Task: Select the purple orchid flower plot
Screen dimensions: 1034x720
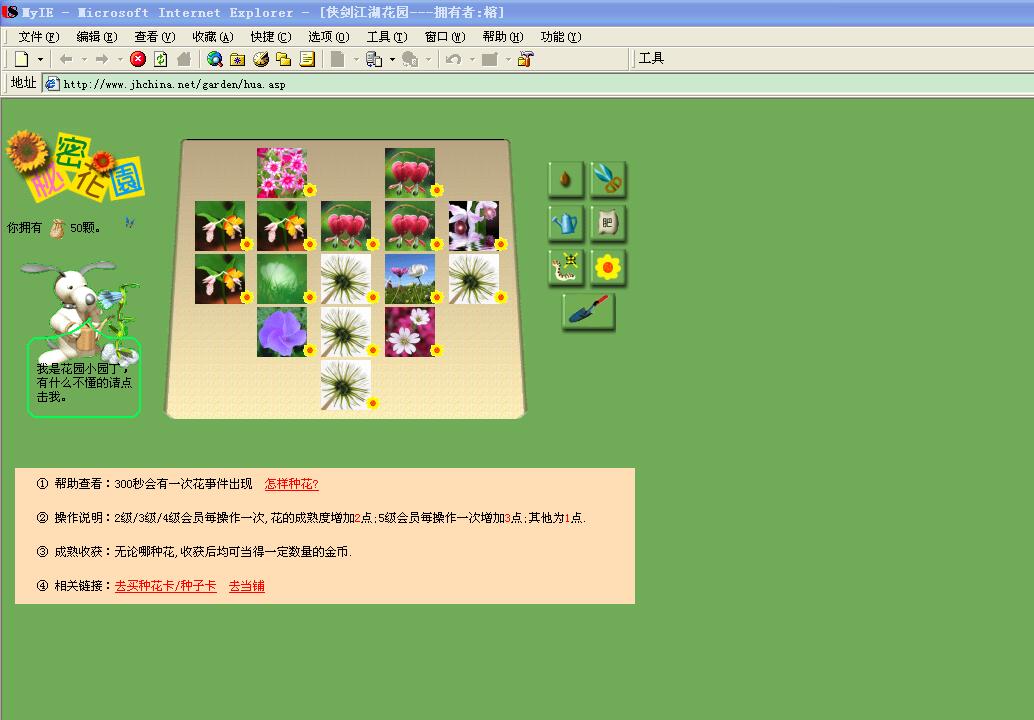Action: 473,226
